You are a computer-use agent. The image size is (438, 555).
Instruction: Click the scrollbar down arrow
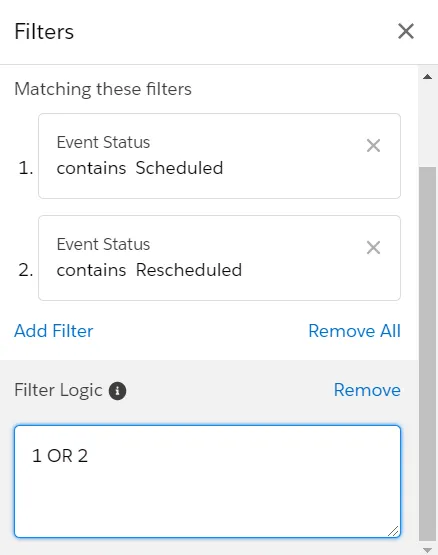point(427,550)
